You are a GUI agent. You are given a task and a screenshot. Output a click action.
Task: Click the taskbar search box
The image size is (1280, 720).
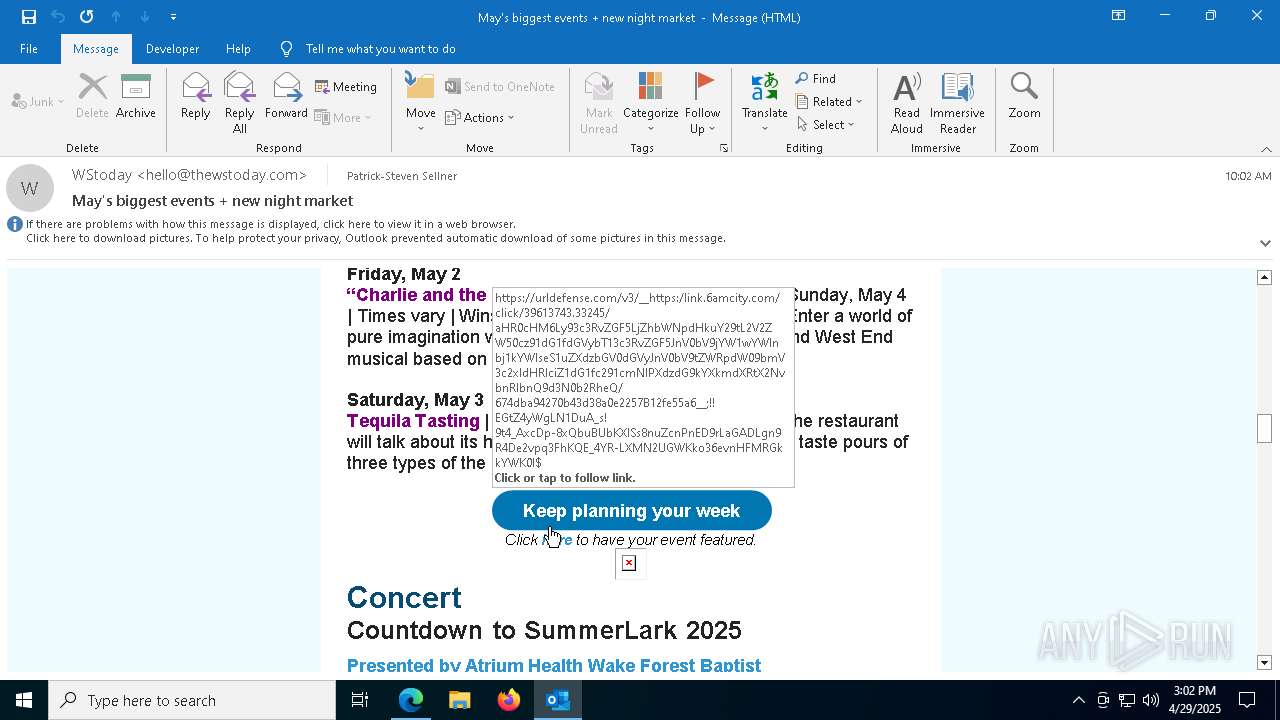tap(192, 700)
